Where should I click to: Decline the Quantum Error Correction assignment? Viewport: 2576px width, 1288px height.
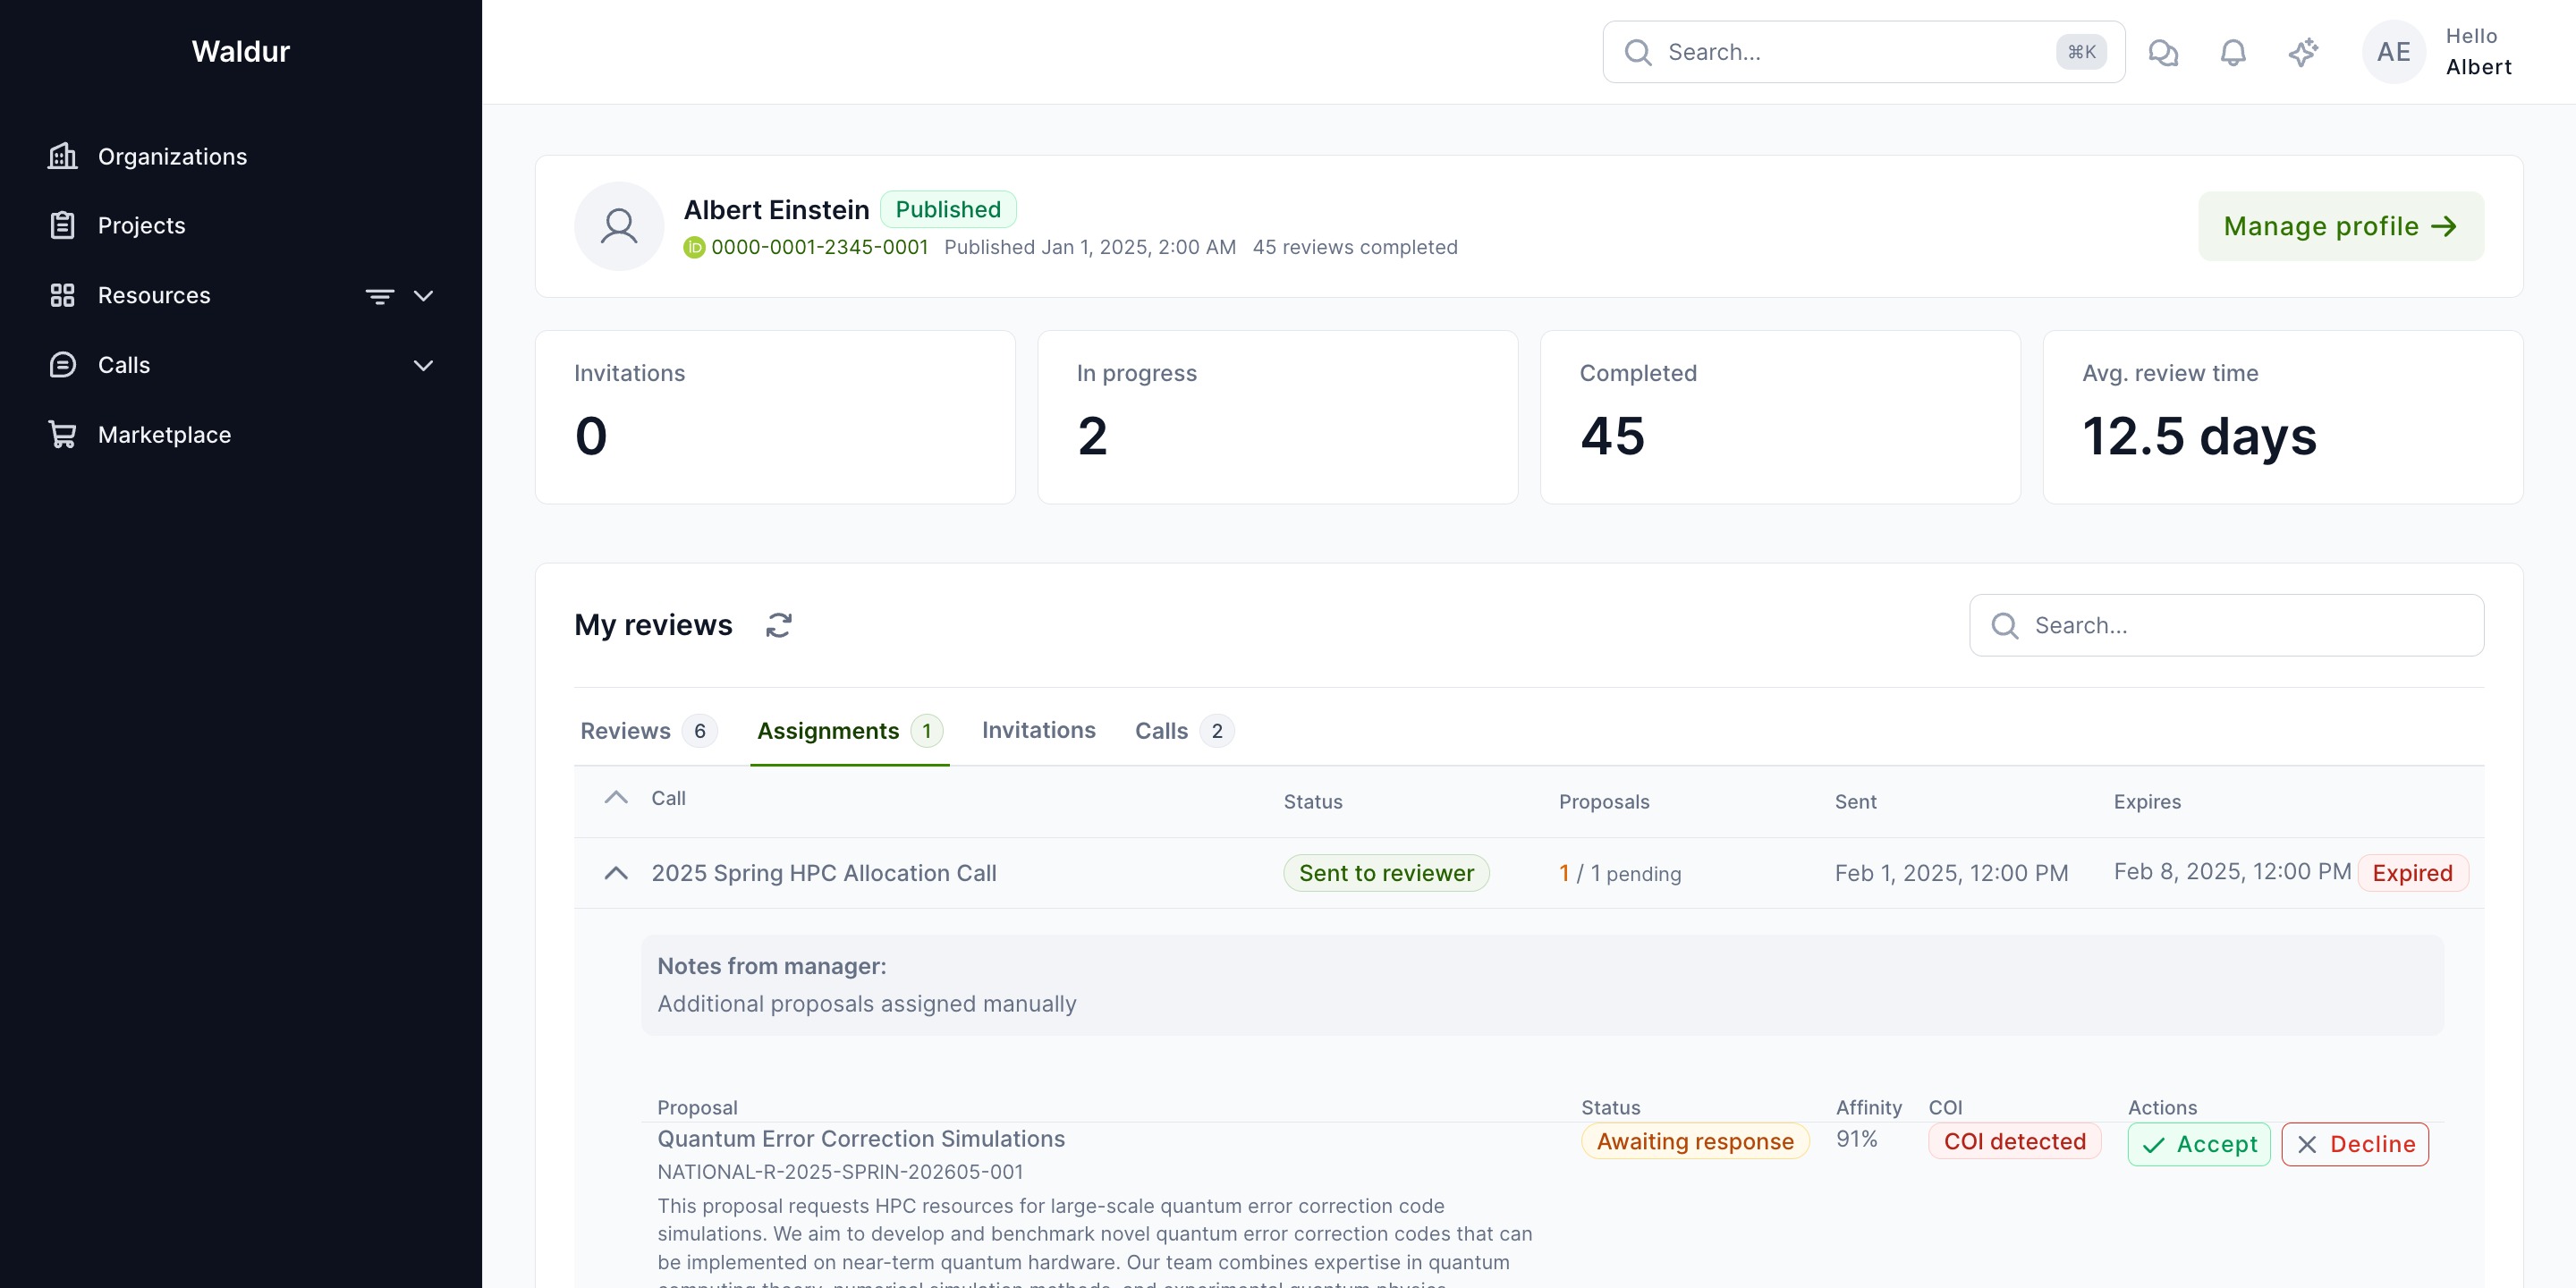[2355, 1144]
